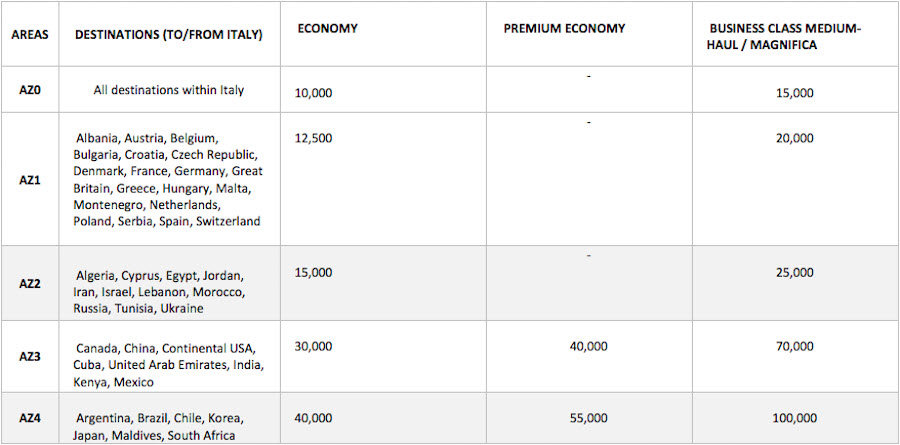
Task: Click the premium economy value 40,000 in the AZ3 row
Action: 588,346
